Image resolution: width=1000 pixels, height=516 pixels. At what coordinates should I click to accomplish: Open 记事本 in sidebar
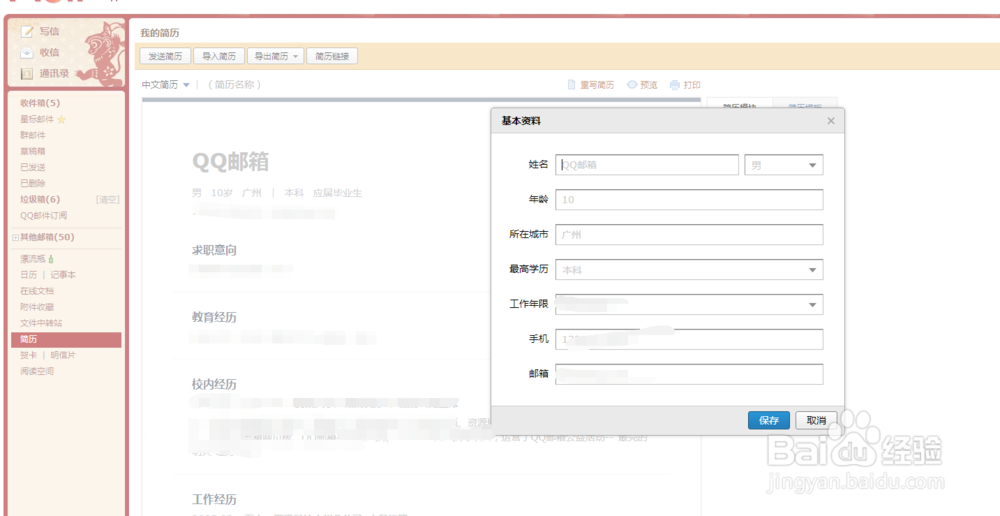[x=63, y=275]
